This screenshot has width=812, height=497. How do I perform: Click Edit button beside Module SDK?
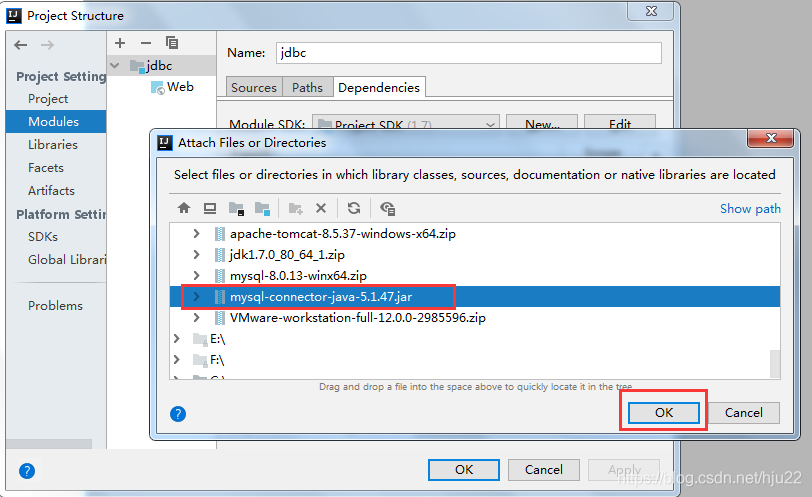point(620,123)
